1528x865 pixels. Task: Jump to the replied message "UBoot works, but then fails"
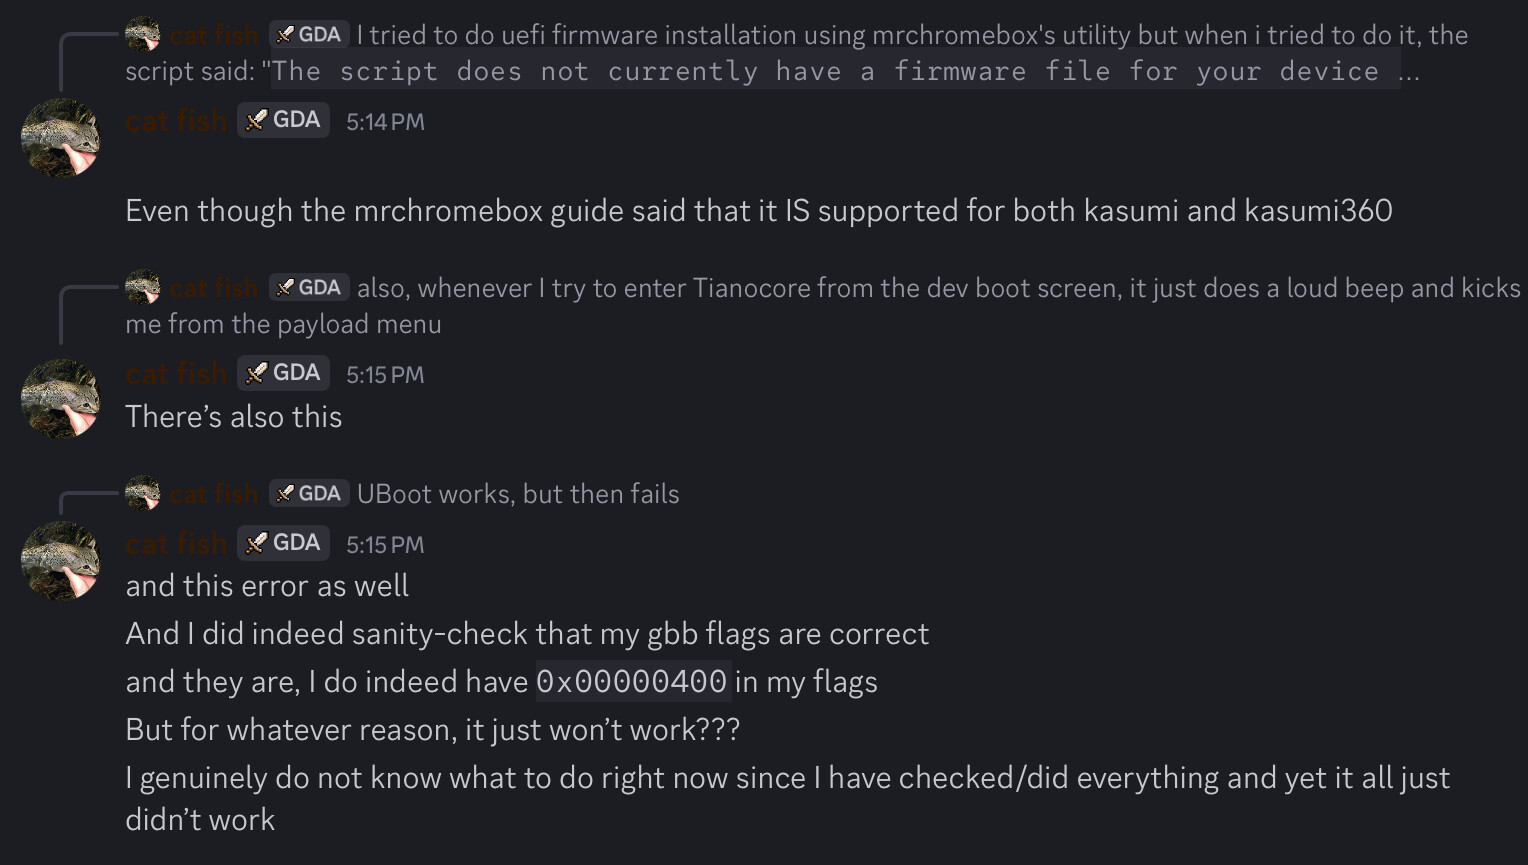[x=518, y=494]
